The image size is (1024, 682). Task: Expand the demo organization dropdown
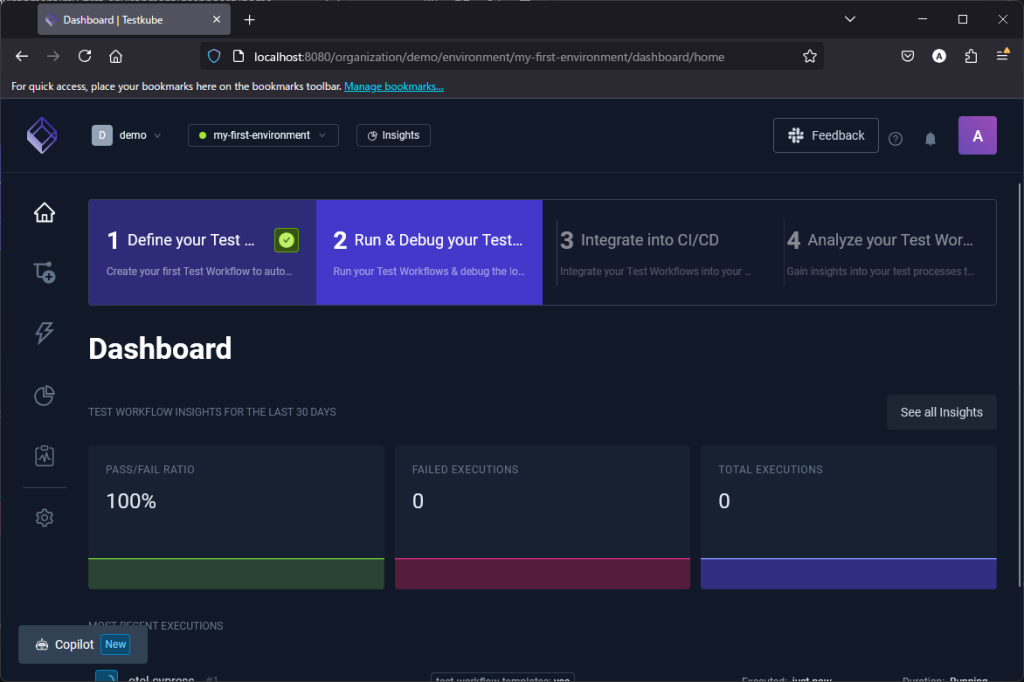127,135
